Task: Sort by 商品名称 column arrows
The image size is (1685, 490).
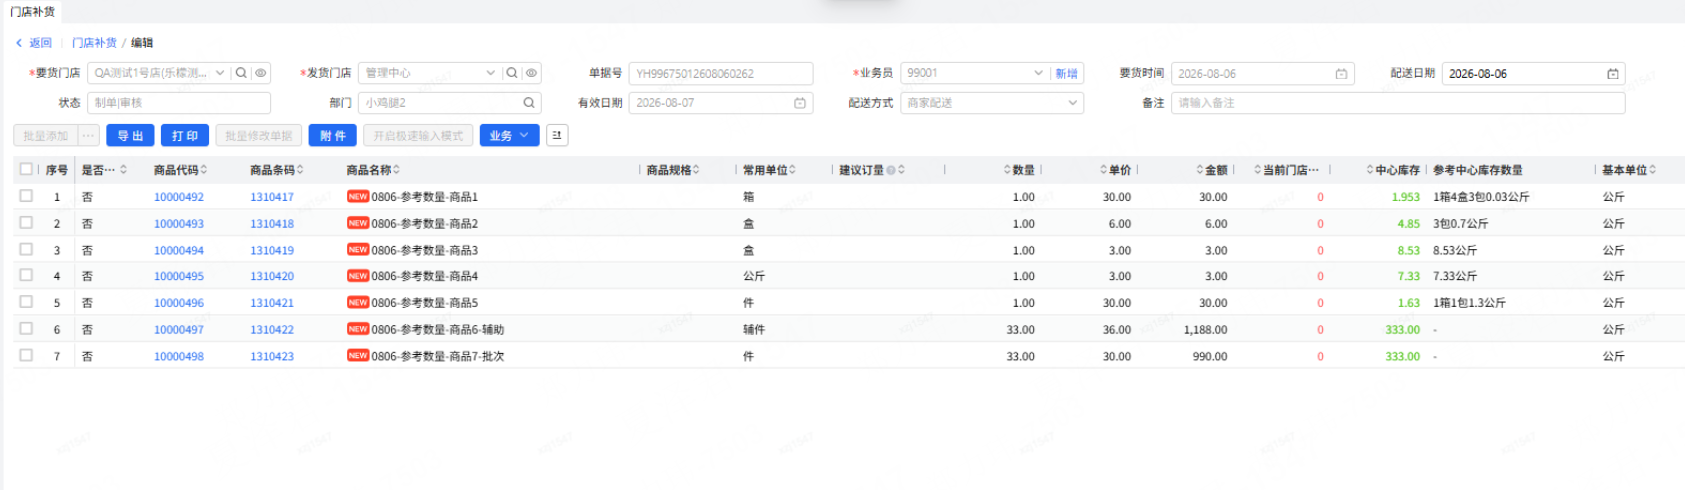Action: click(396, 170)
